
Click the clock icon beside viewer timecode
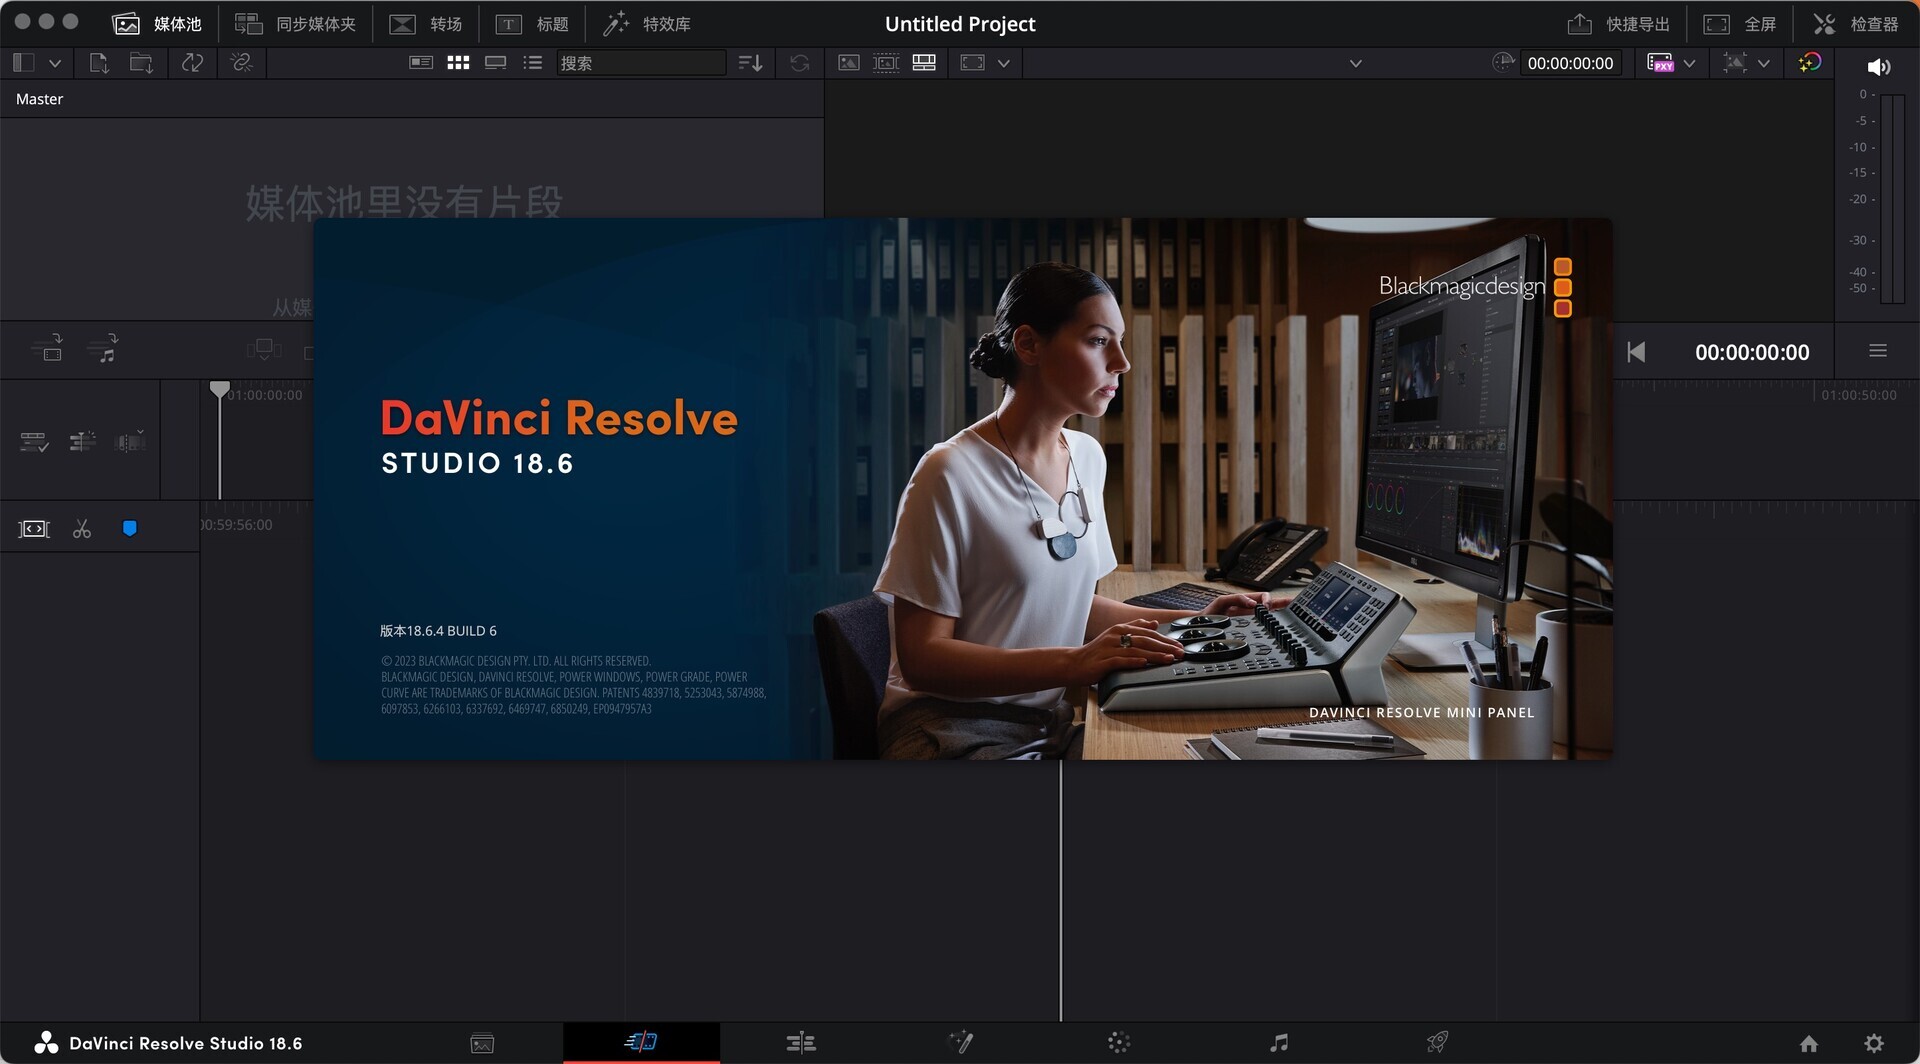pos(1503,62)
